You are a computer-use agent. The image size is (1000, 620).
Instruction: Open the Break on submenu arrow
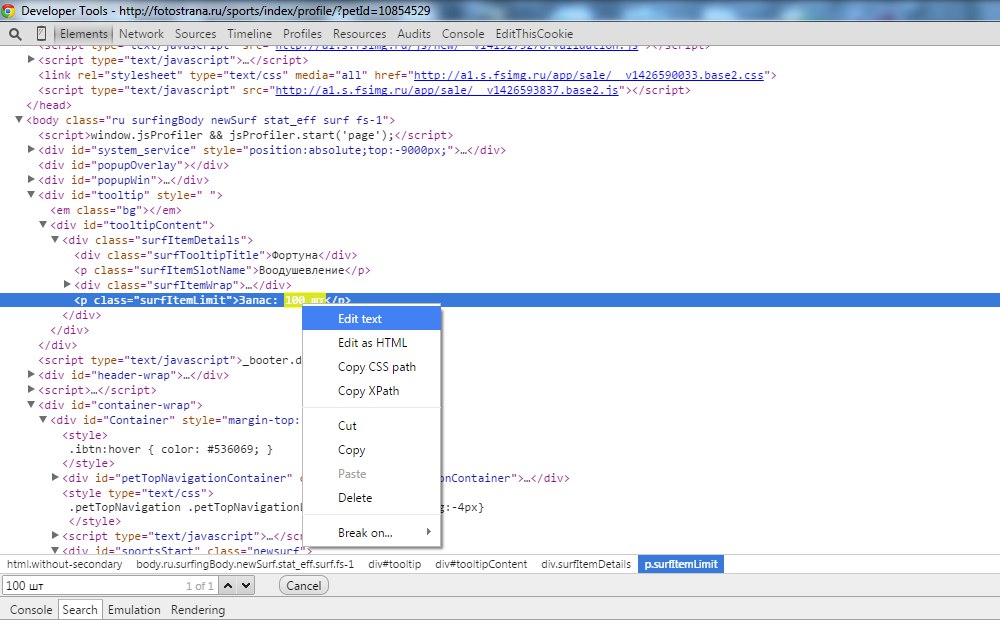(429, 532)
